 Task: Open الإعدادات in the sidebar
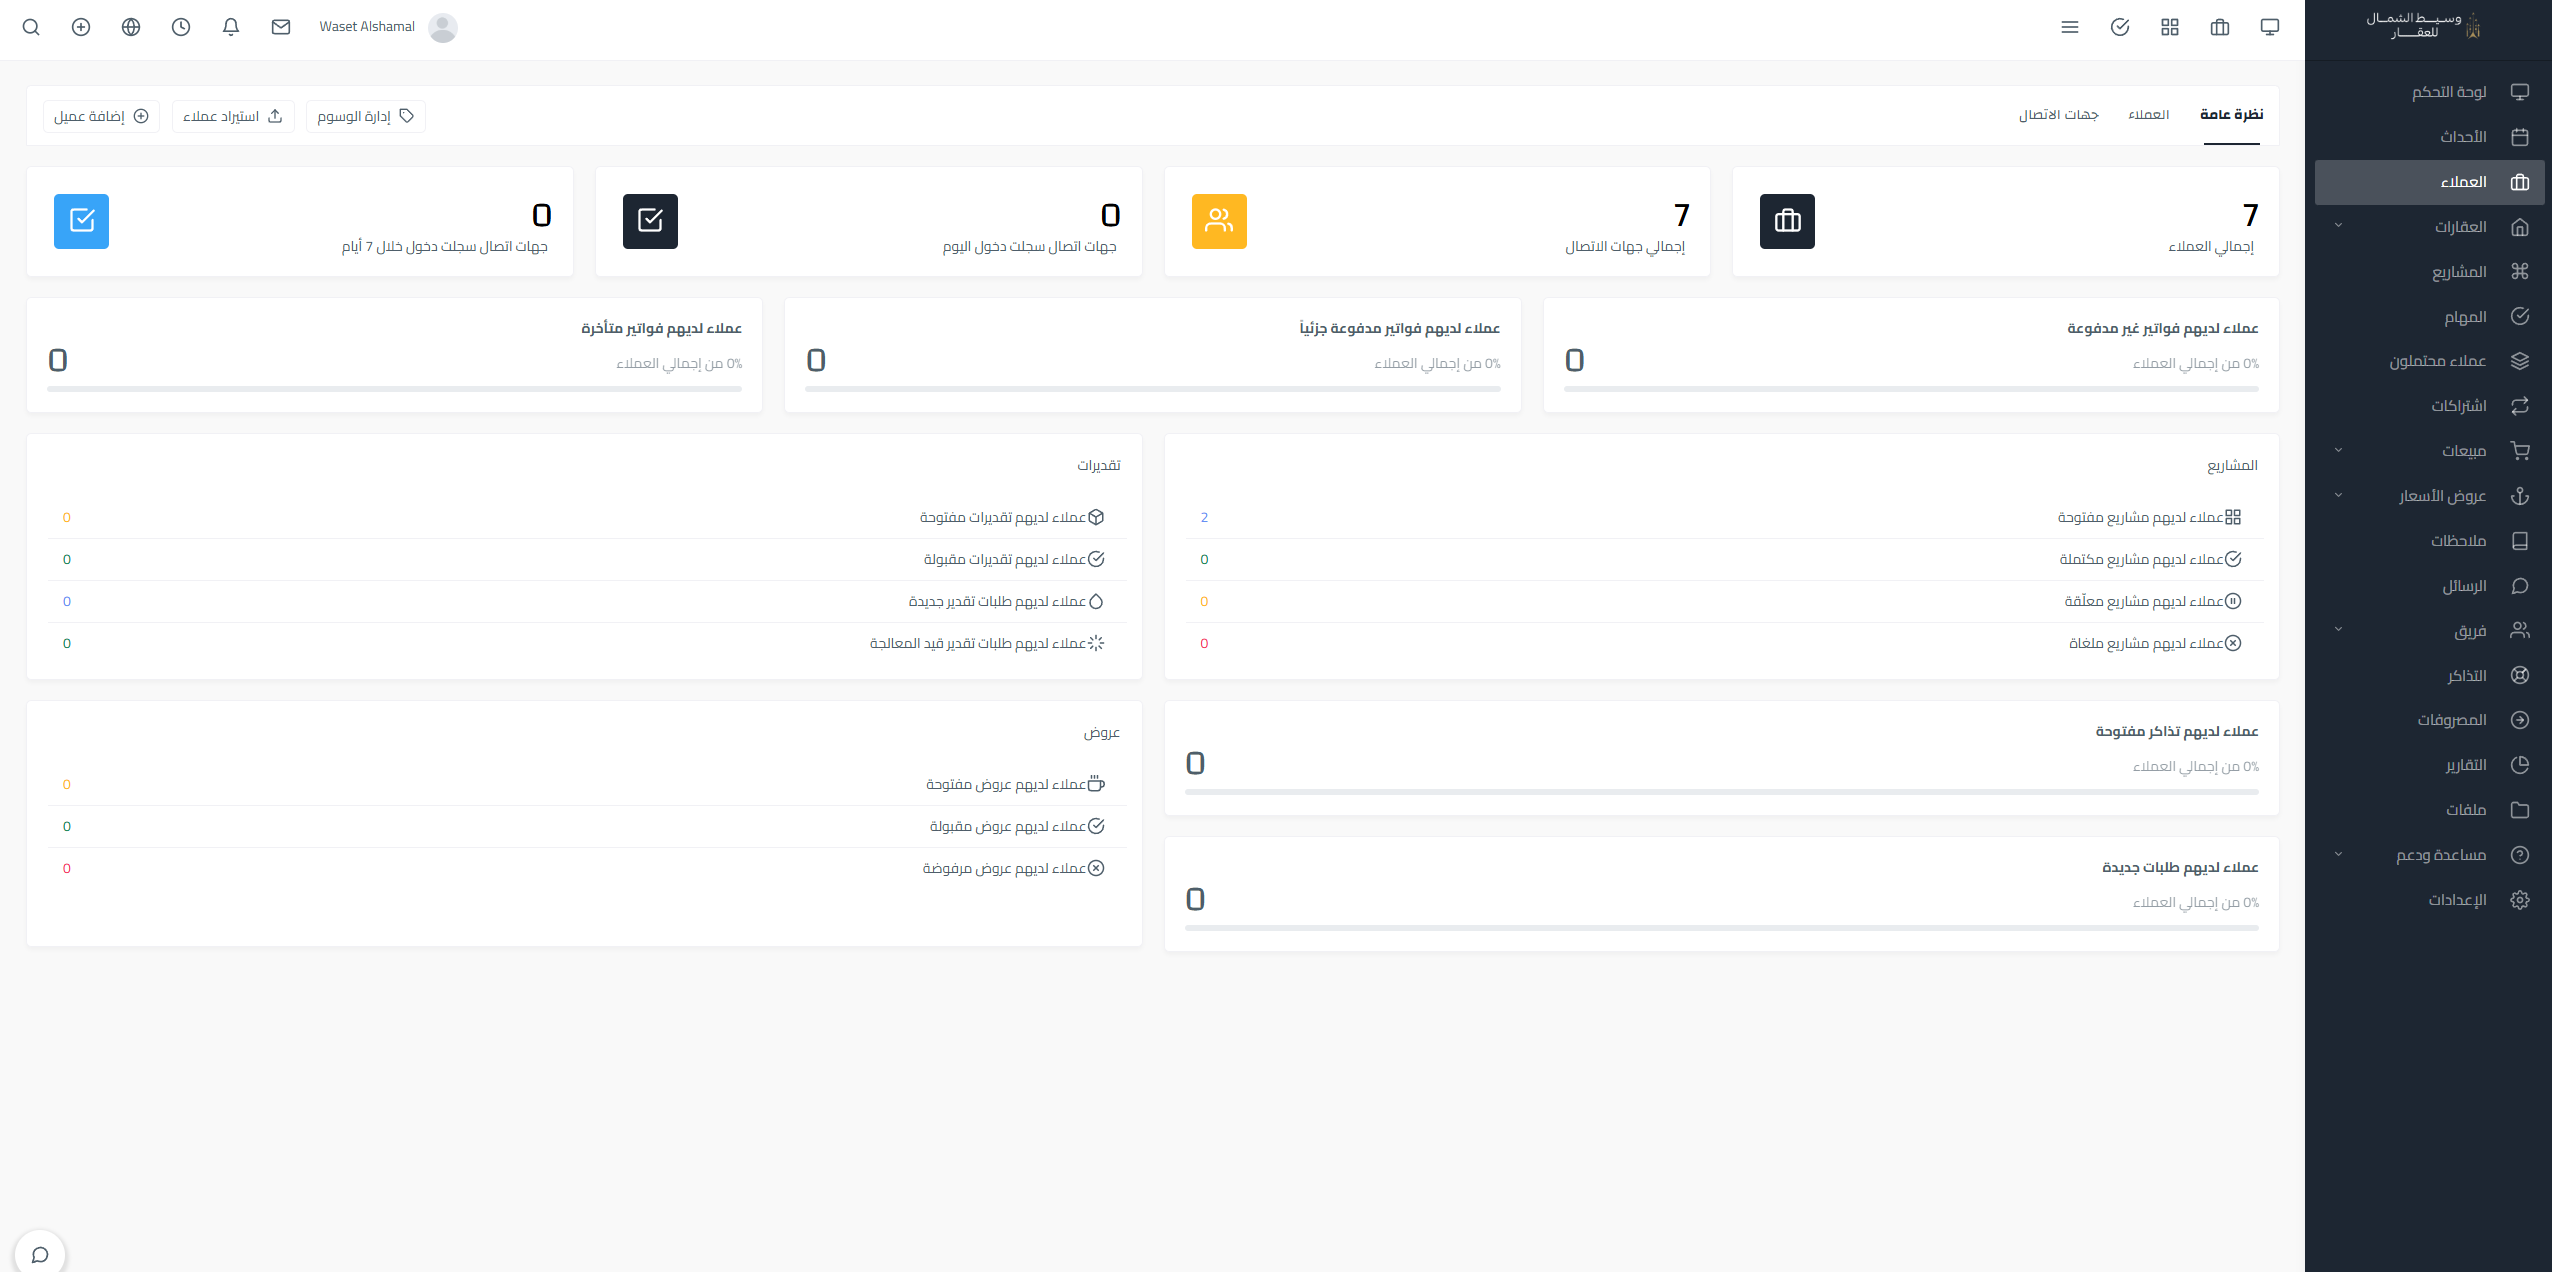point(2457,900)
